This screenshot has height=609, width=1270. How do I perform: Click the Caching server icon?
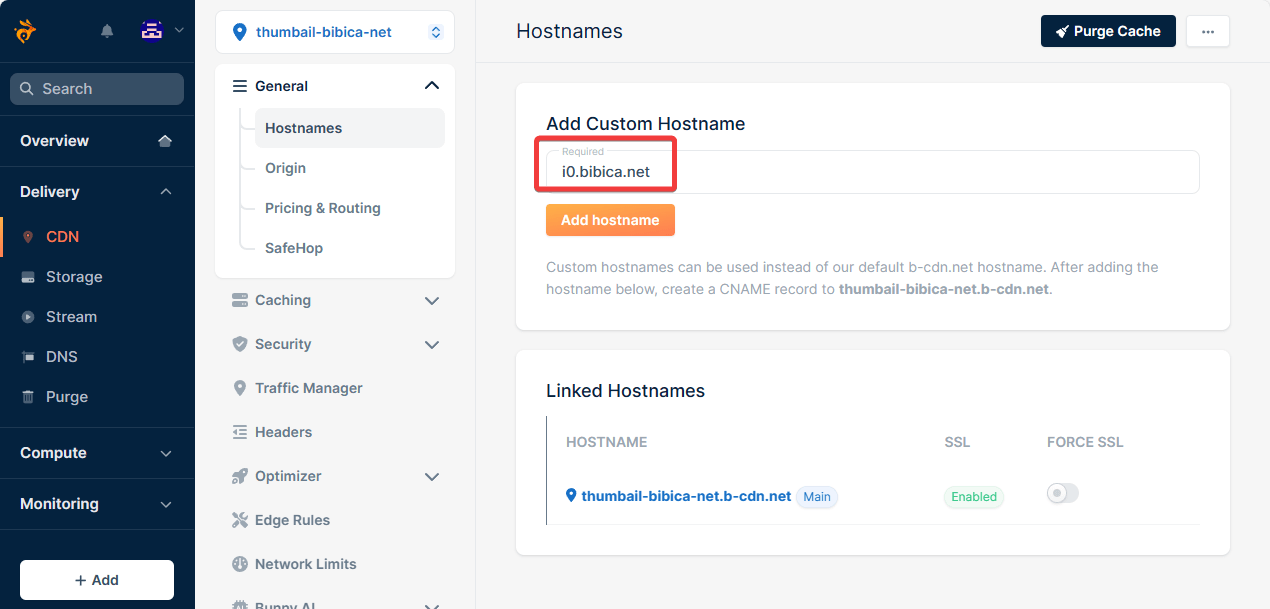click(240, 300)
